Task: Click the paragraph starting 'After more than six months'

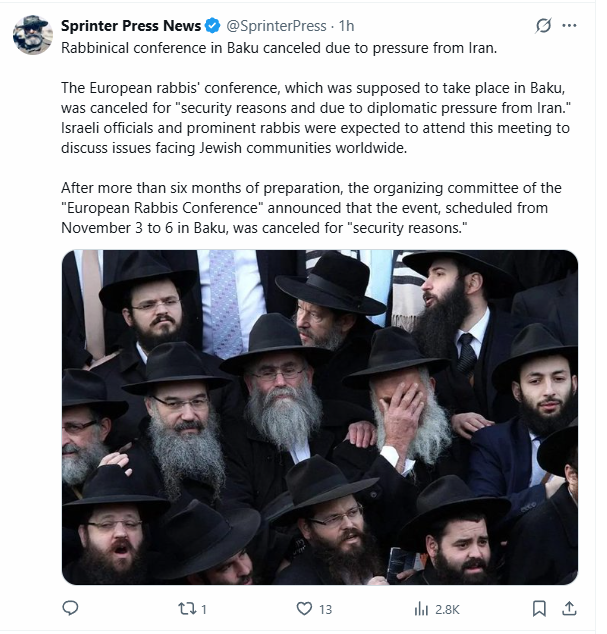Action: [x=311, y=208]
